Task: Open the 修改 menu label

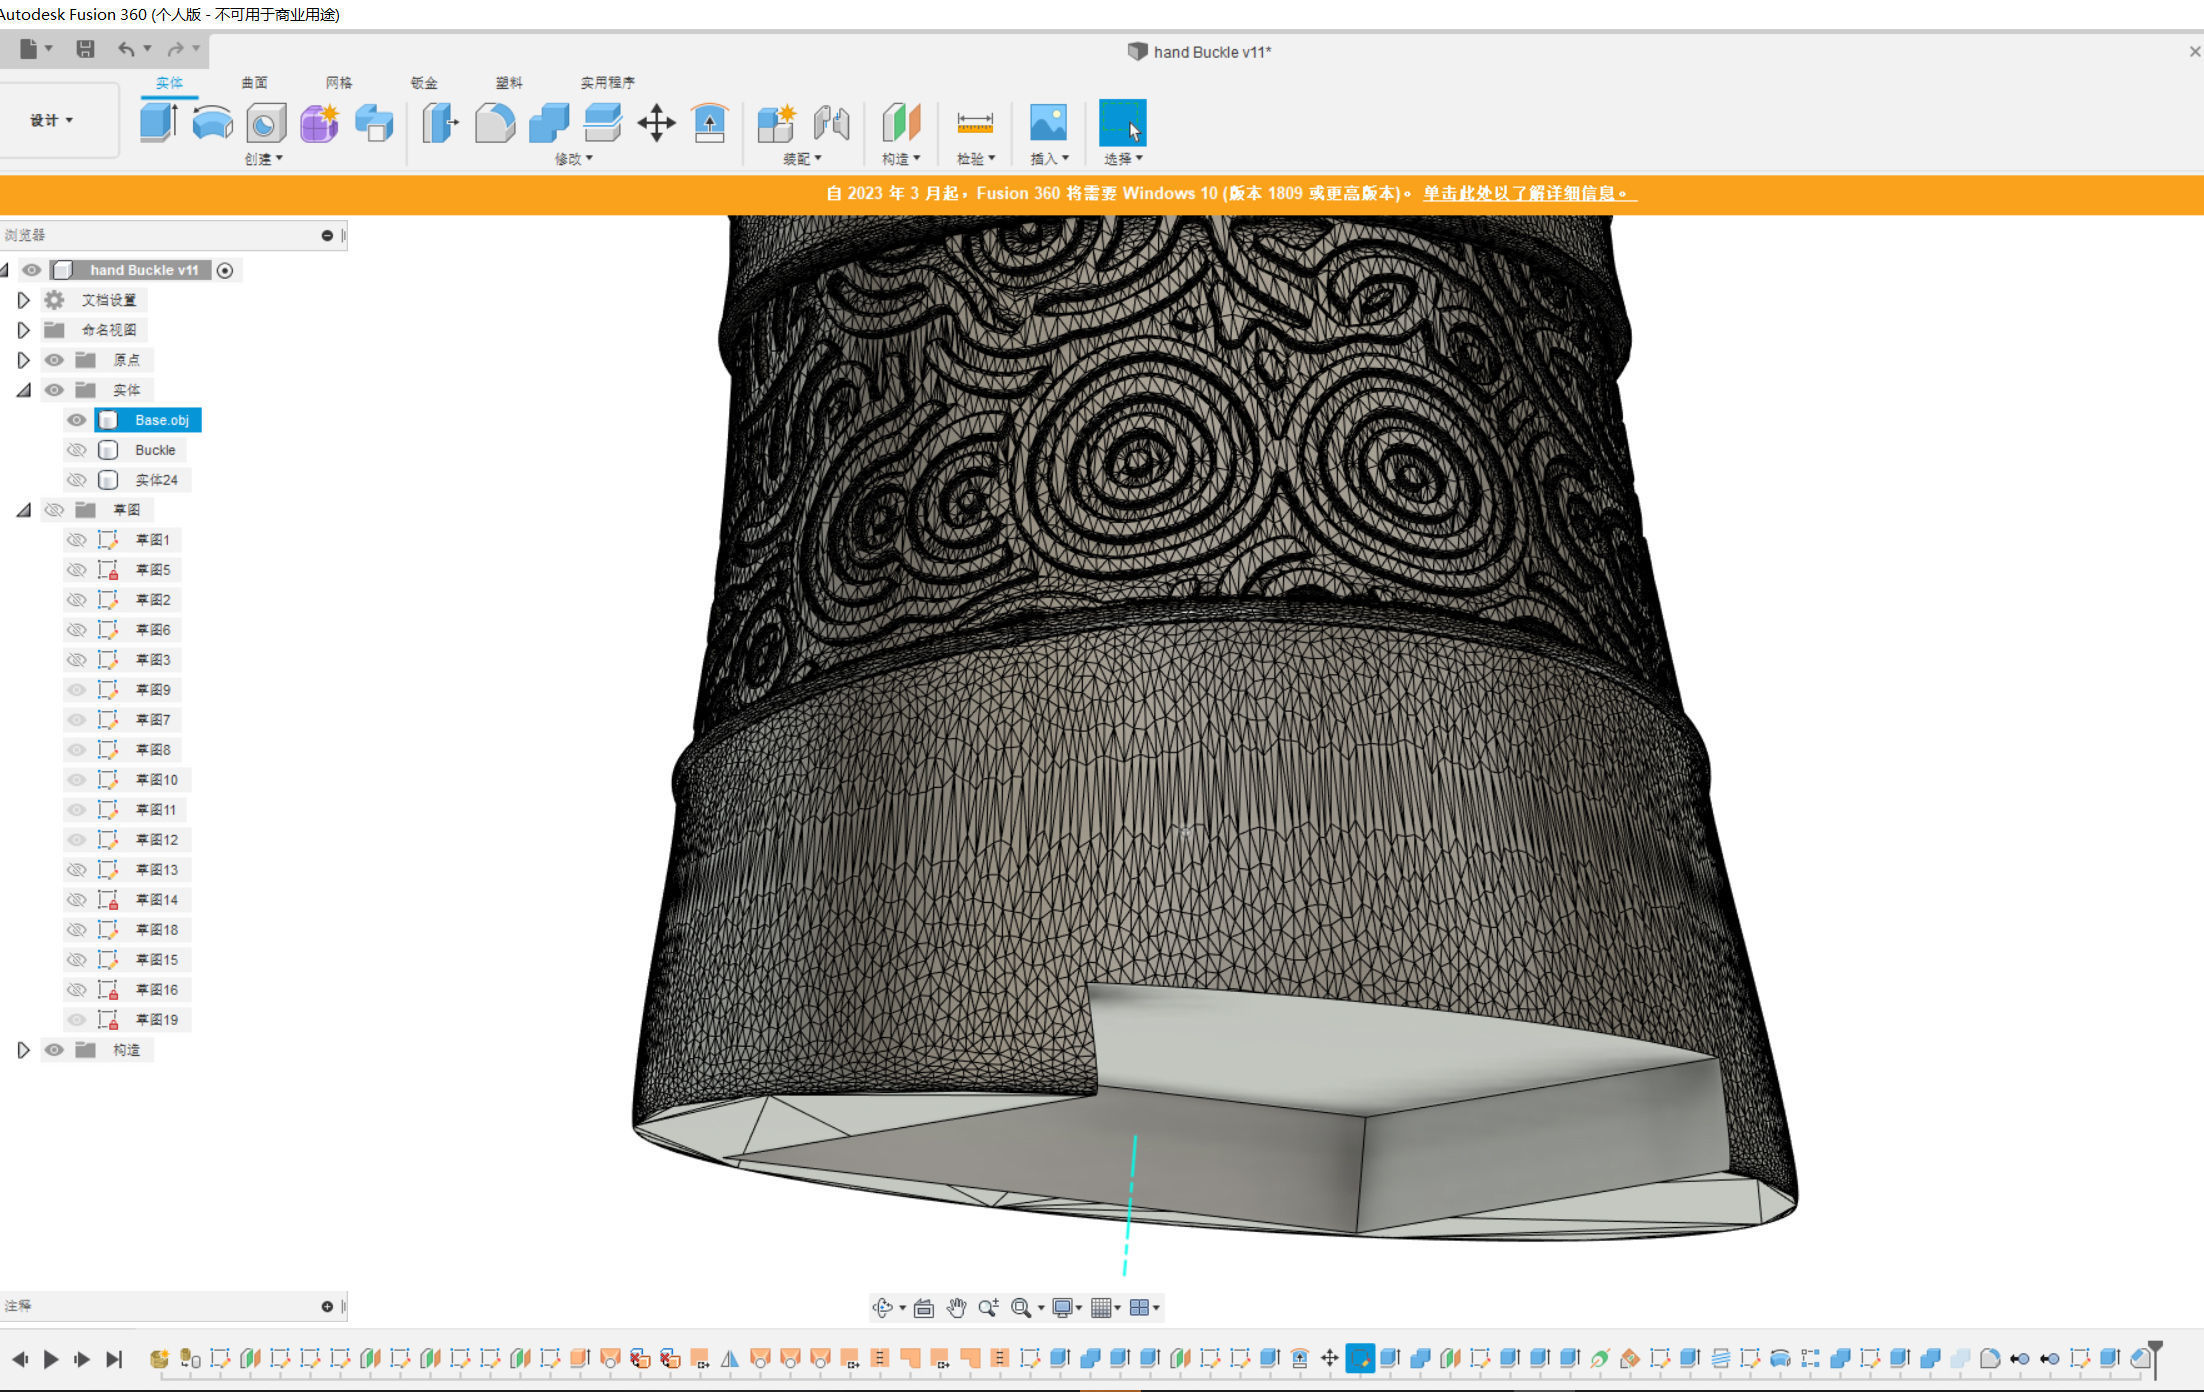Action: (x=573, y=158)
